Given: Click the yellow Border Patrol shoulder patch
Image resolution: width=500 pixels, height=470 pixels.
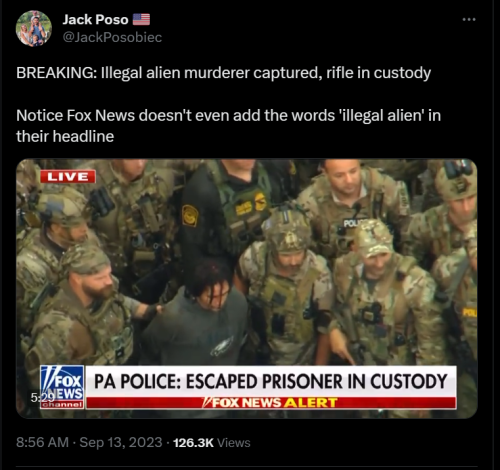Looking at the screenshot, I should [190, 215].
